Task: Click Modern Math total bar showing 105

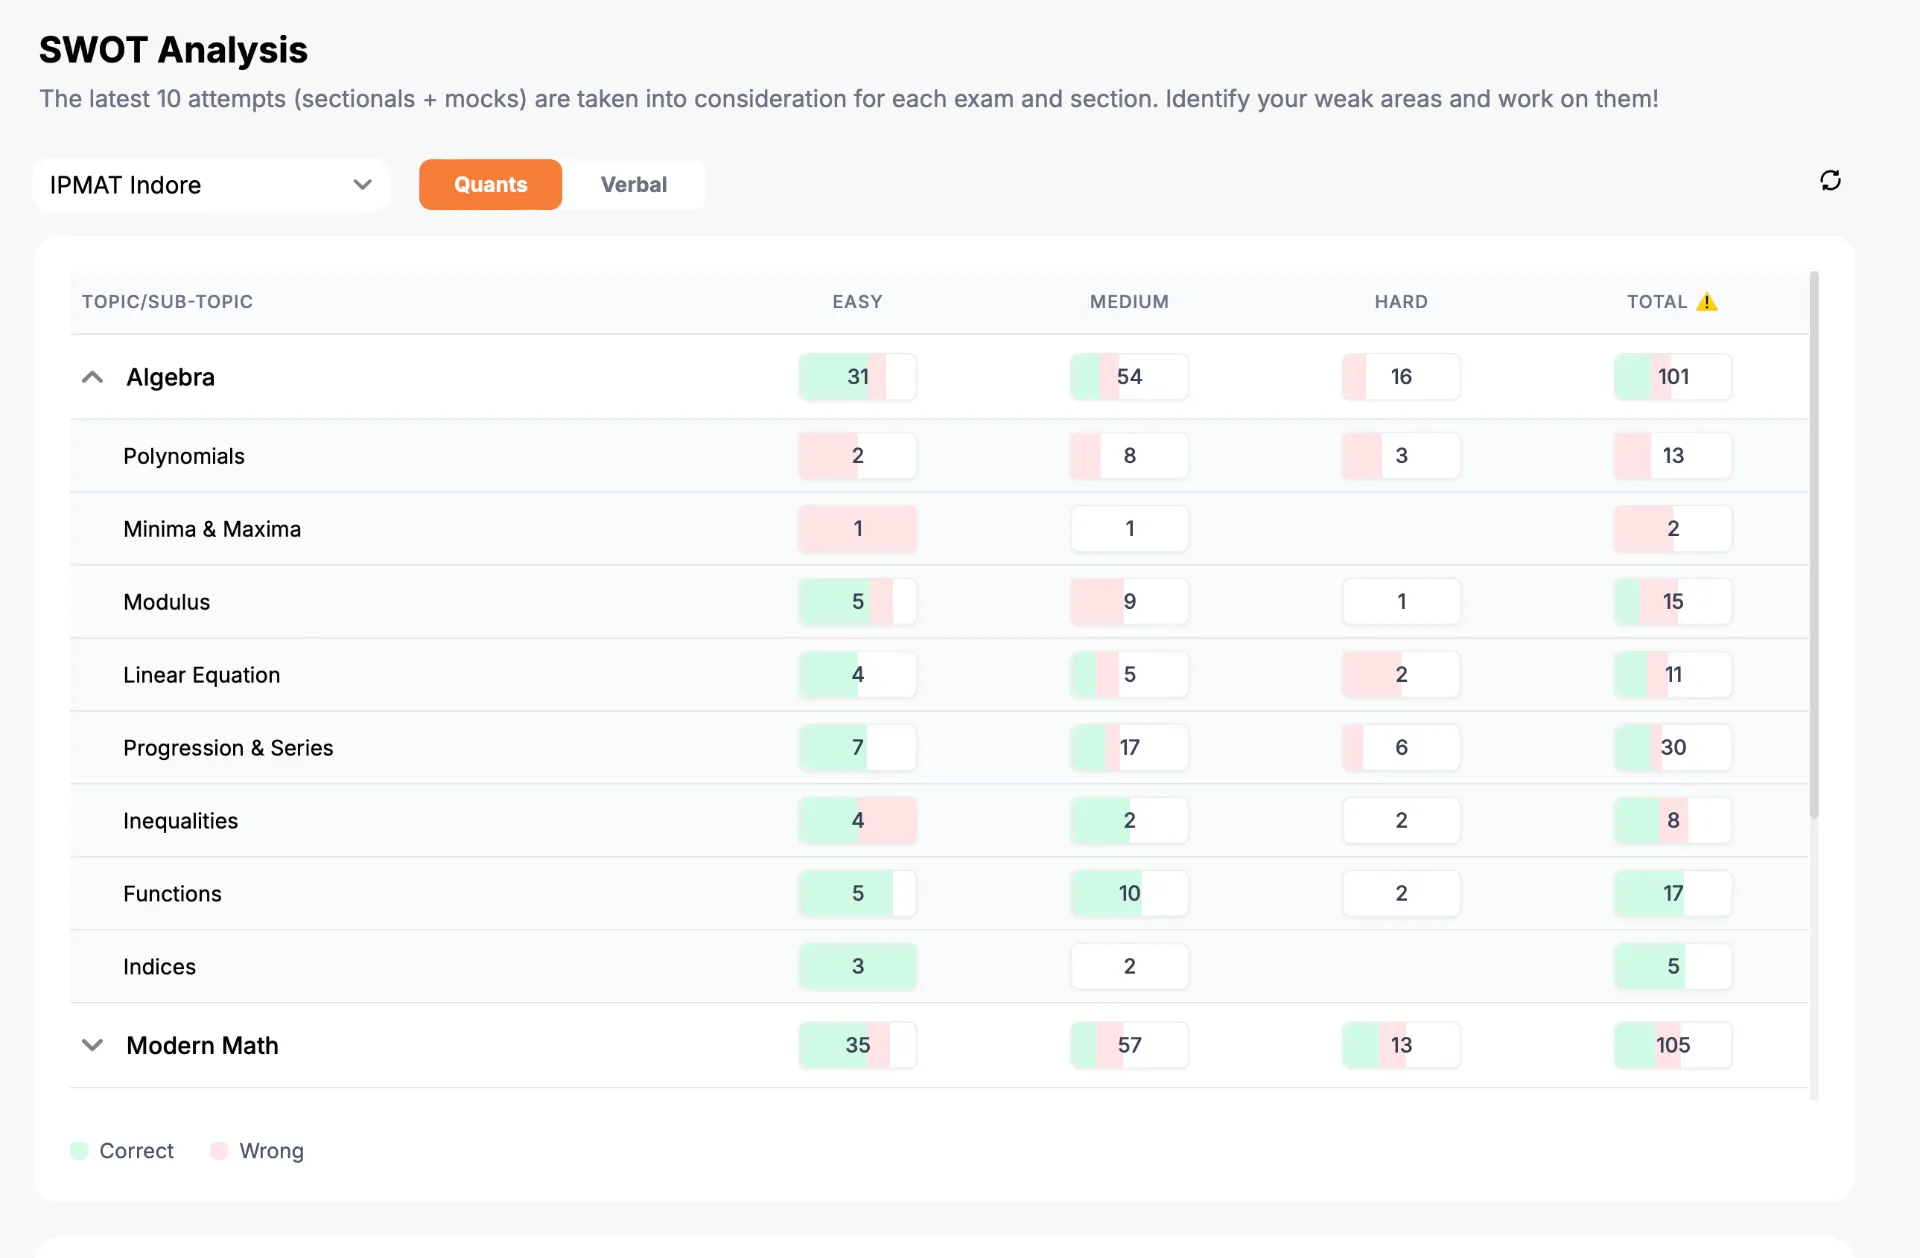Action: pyautogui.click(x=1673, y=1045)
